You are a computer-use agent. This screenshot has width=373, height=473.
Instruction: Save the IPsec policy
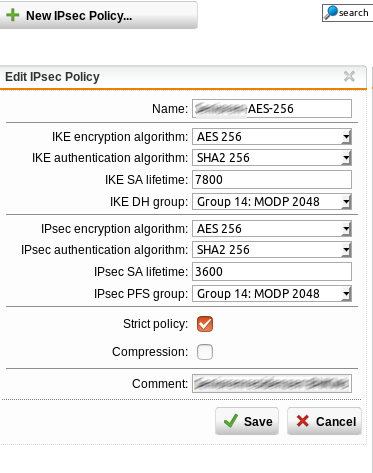click(247, 421)
